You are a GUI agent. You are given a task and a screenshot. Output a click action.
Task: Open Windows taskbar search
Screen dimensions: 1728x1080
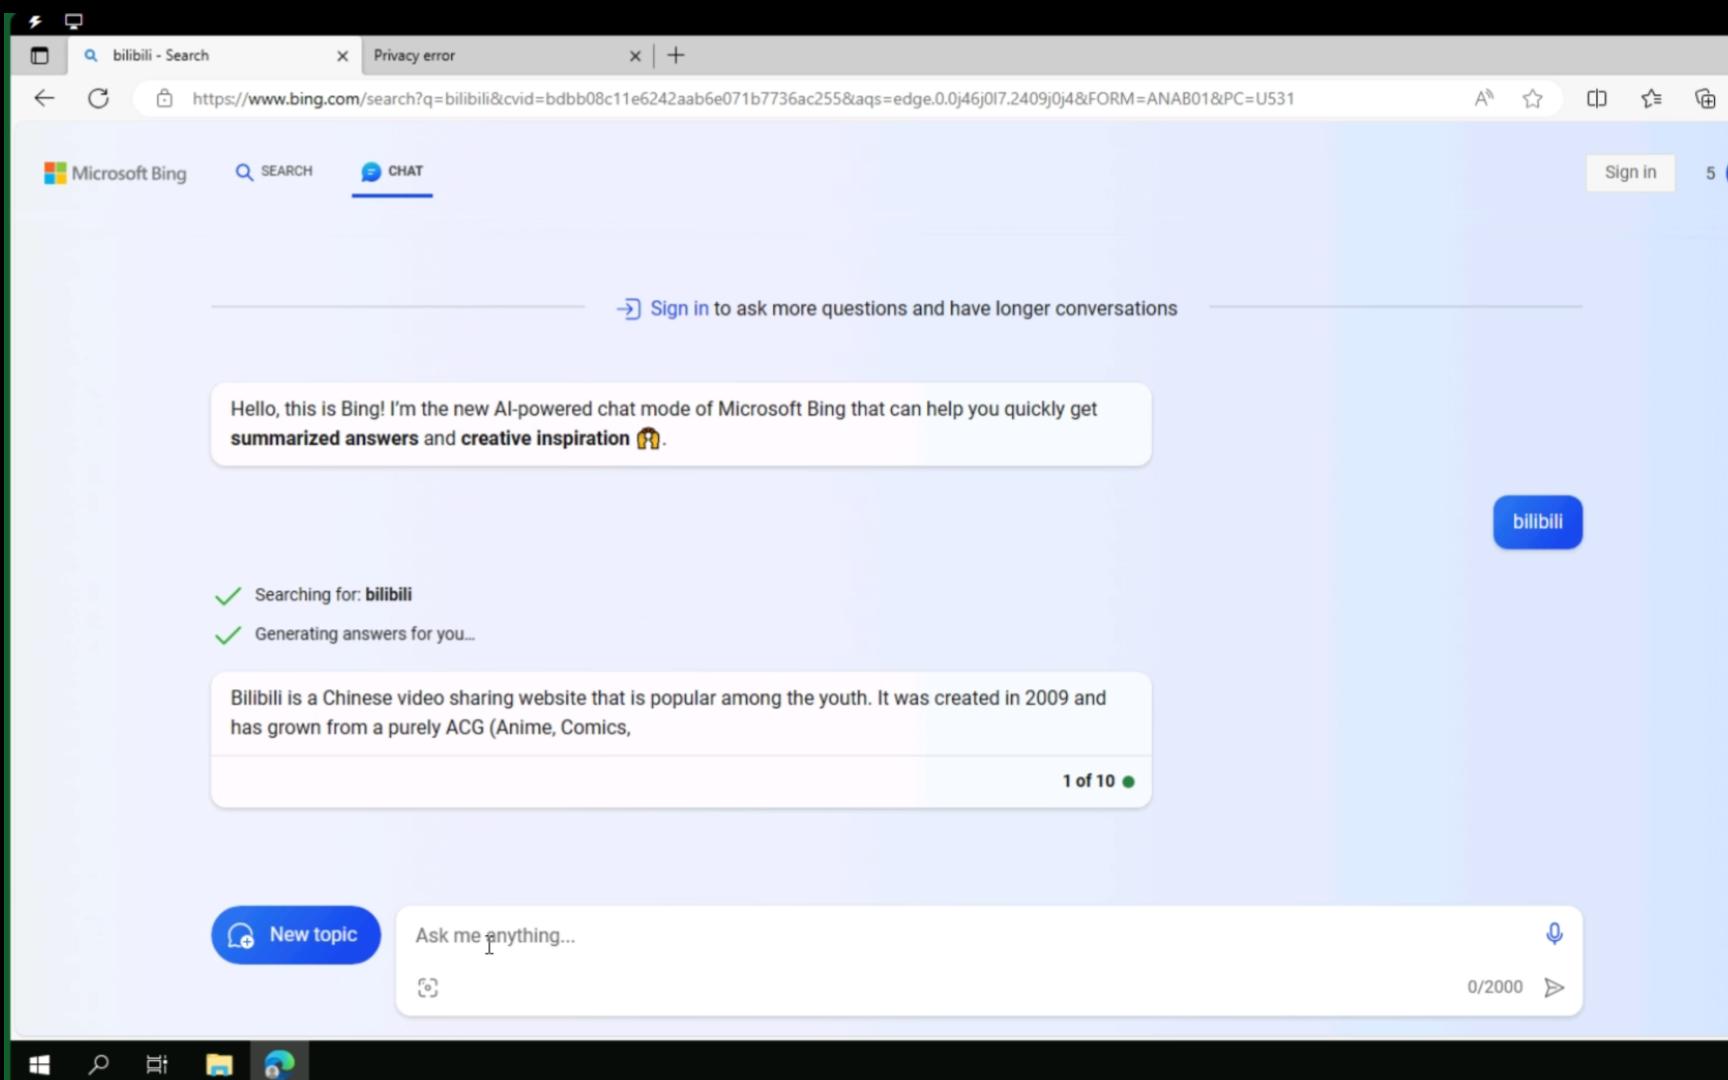98,1064
